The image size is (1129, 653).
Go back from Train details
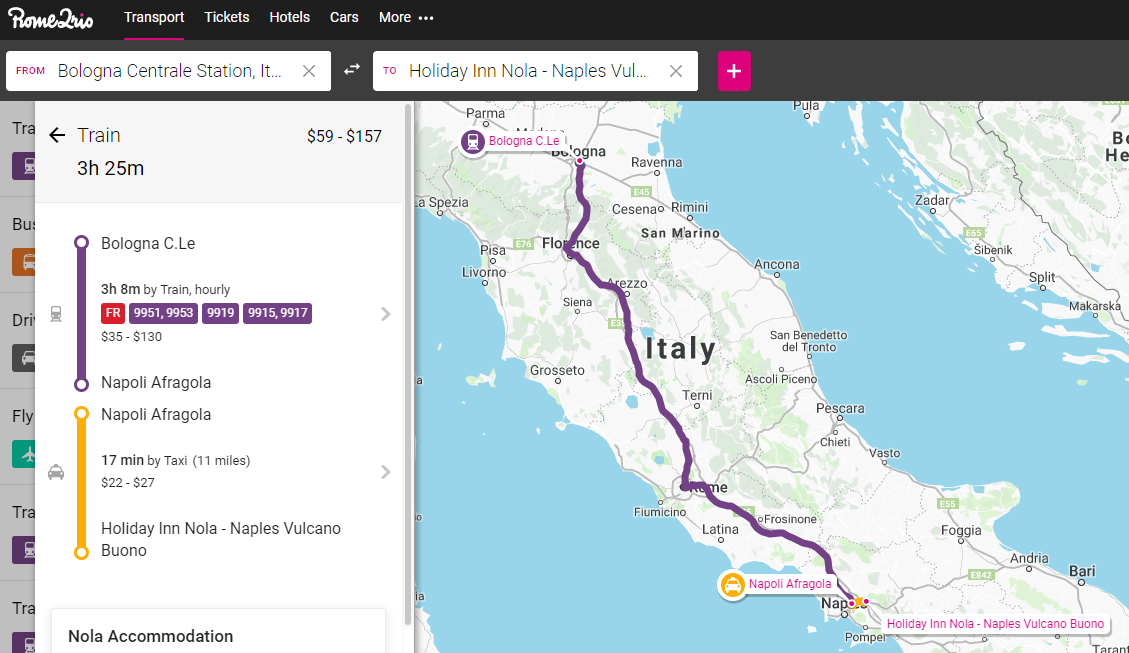(x=57, y=135)
